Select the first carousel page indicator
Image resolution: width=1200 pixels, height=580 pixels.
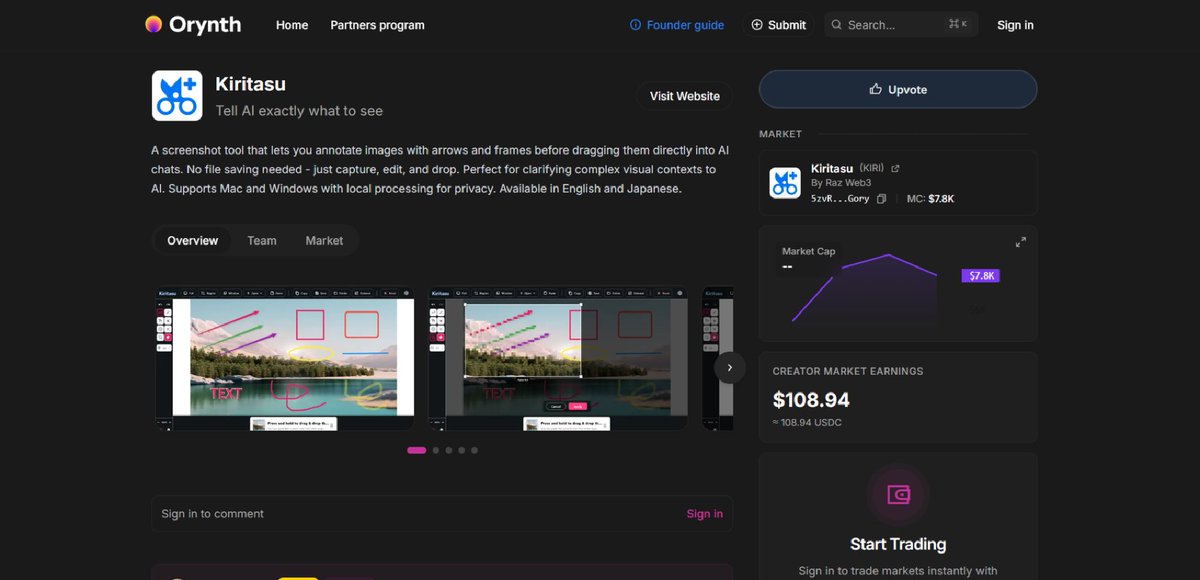(417, 450)
